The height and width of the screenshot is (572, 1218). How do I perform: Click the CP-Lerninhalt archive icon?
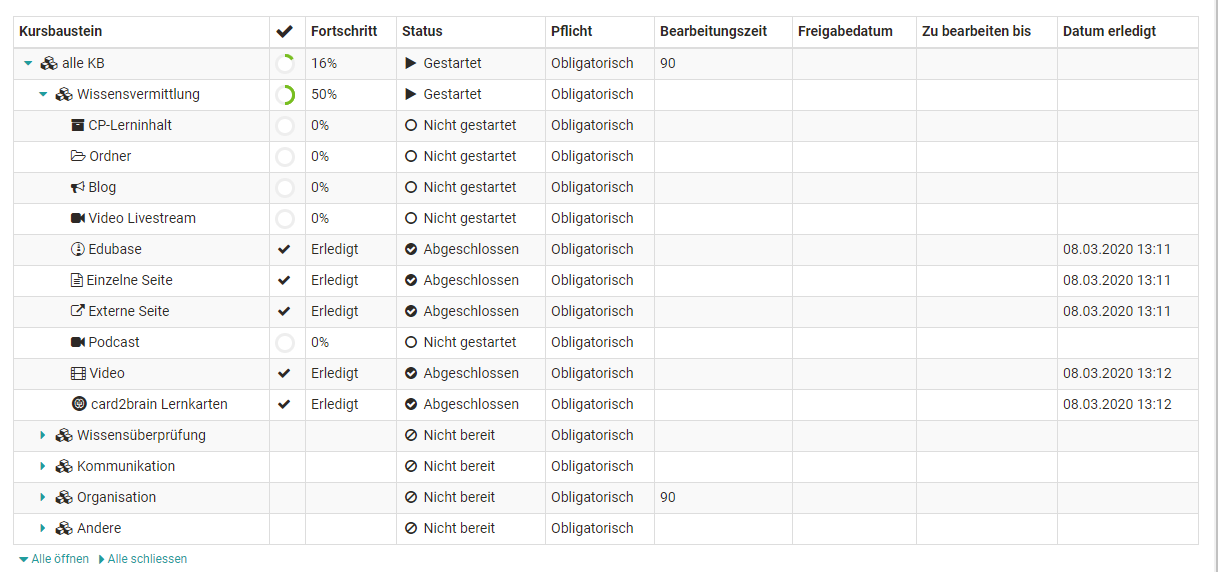[x=78, y=125]
